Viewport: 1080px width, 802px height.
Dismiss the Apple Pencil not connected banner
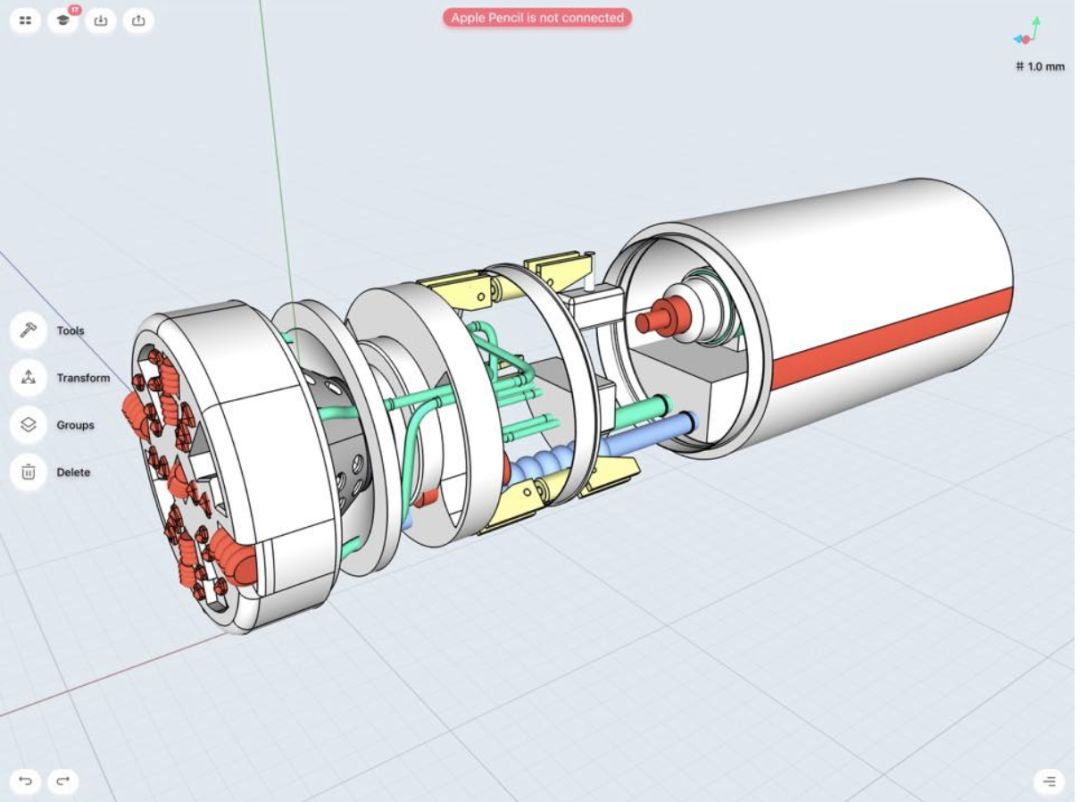click(537, 18)
